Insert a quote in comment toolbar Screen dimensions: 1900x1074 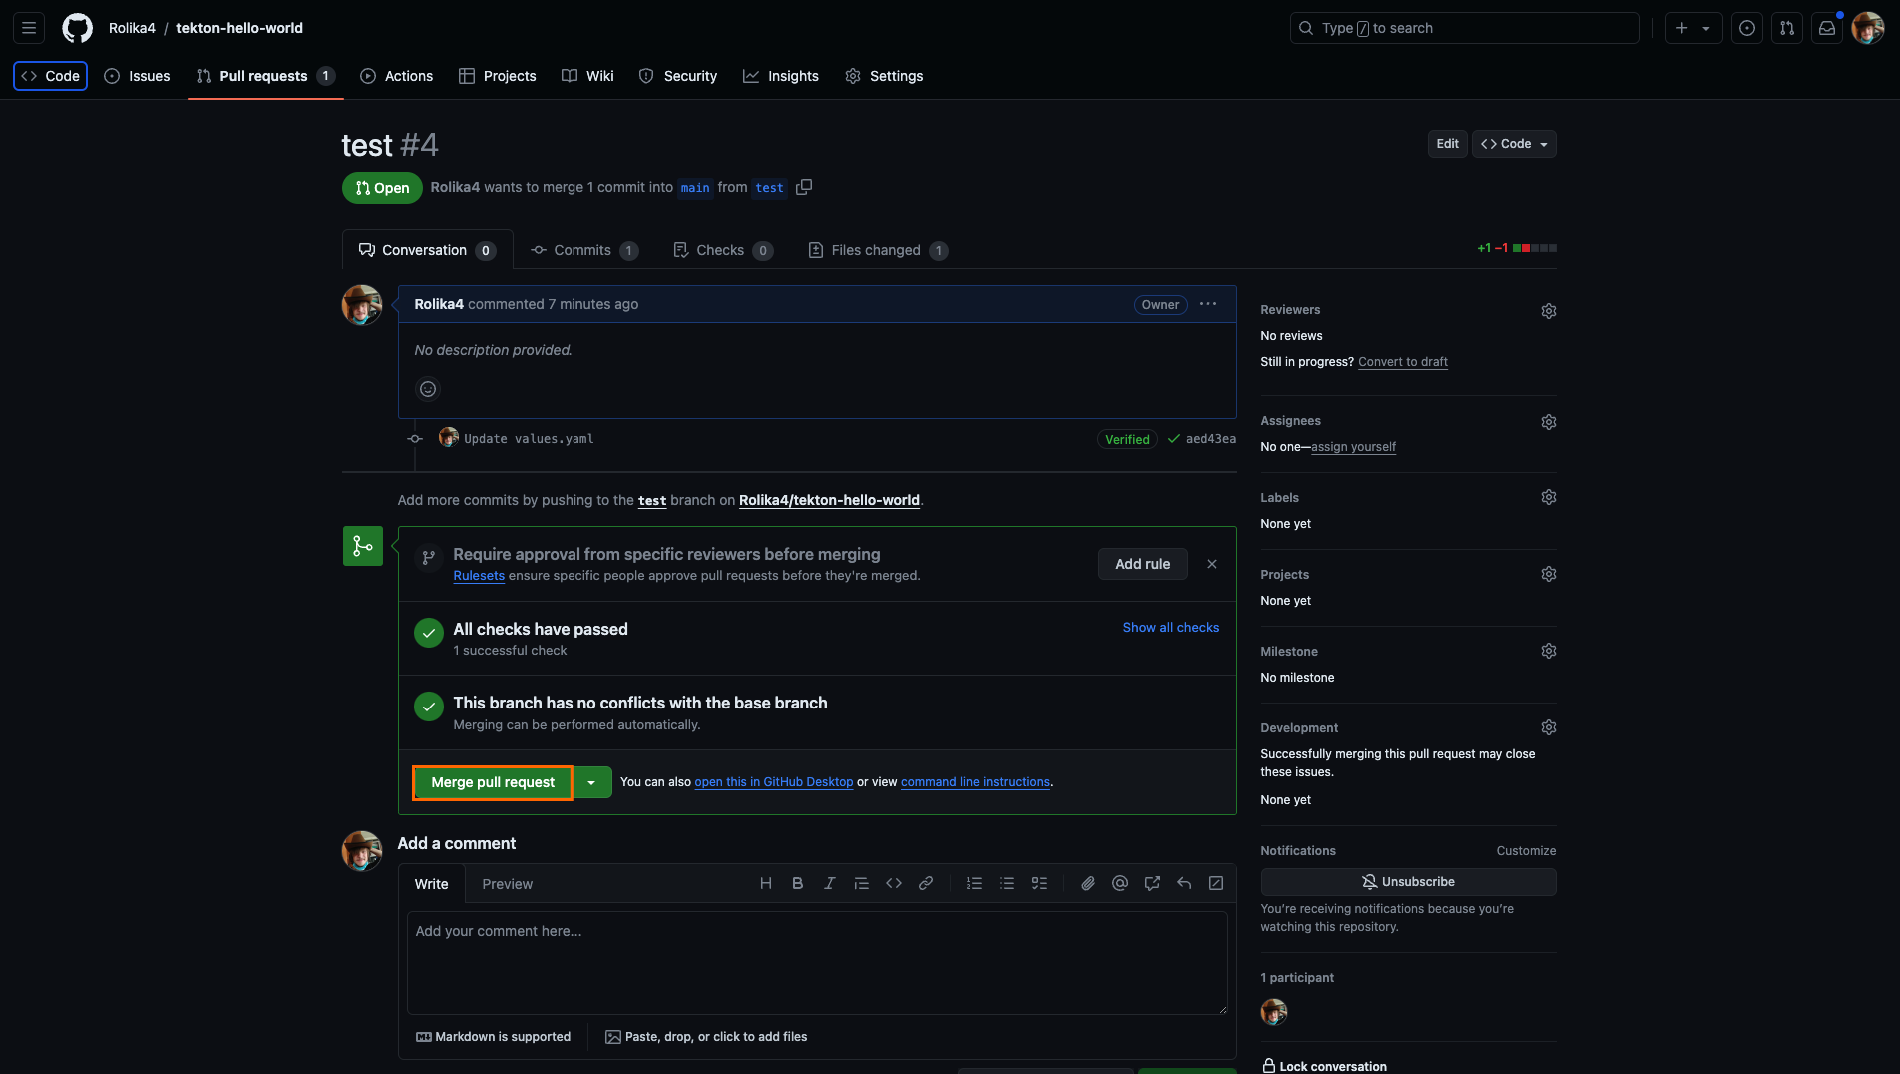coord(862,883)
